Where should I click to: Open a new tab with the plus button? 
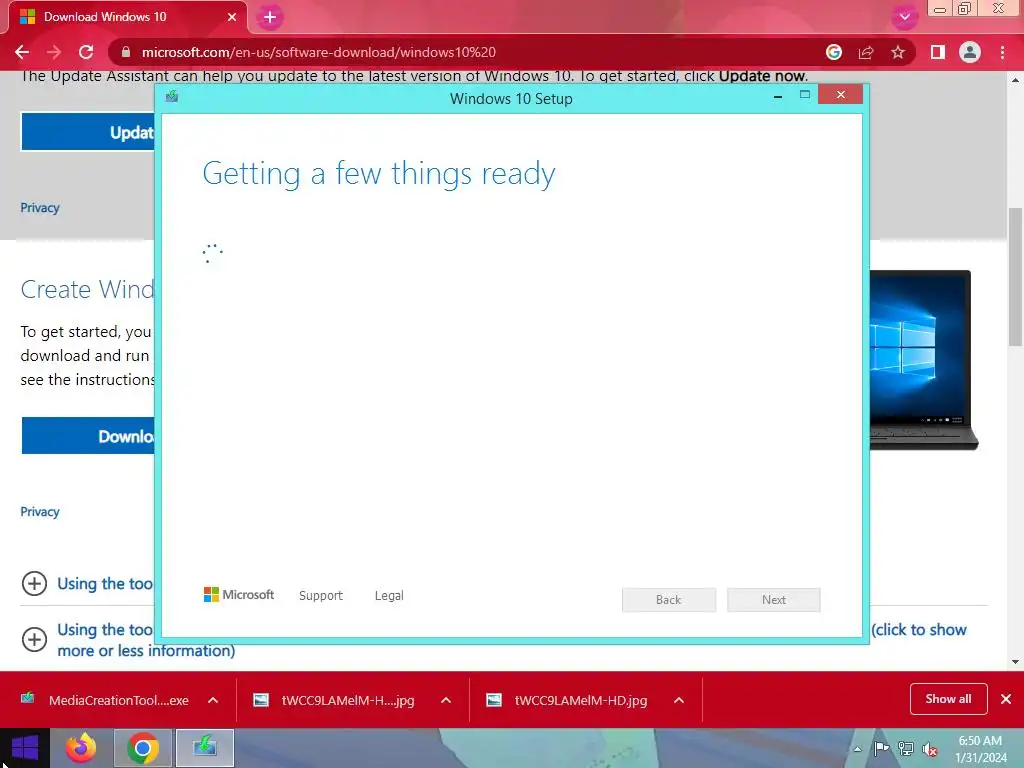(x=270, y=18)
